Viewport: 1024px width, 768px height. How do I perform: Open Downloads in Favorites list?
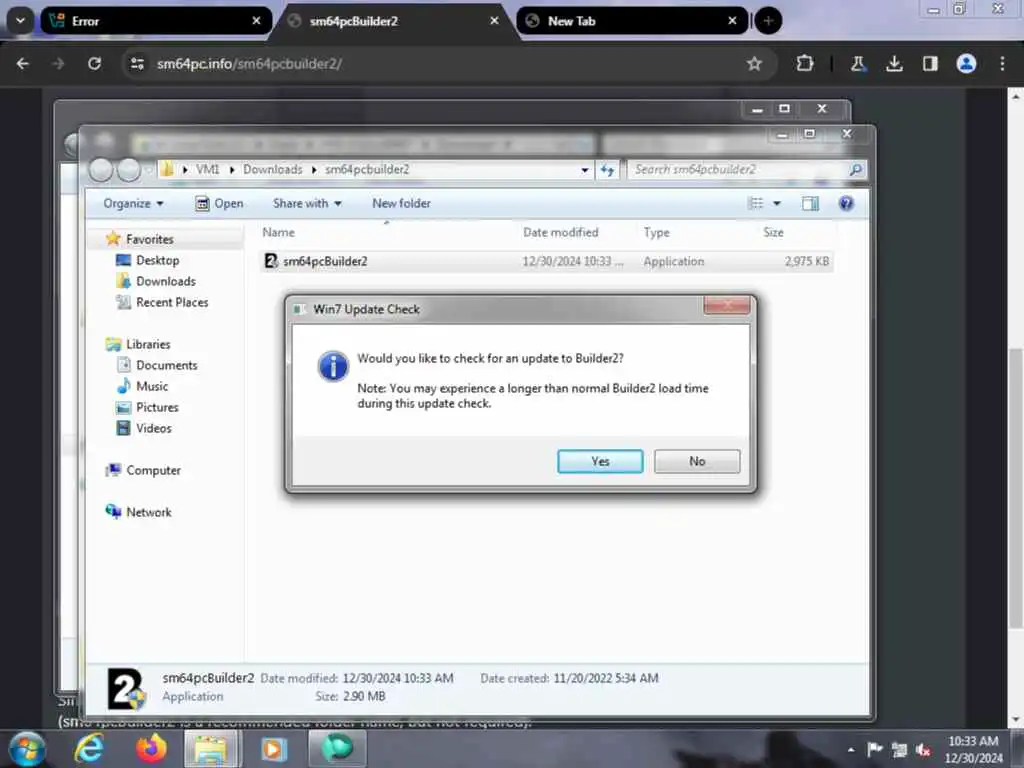pyautogui.click(x=165, y=281)
